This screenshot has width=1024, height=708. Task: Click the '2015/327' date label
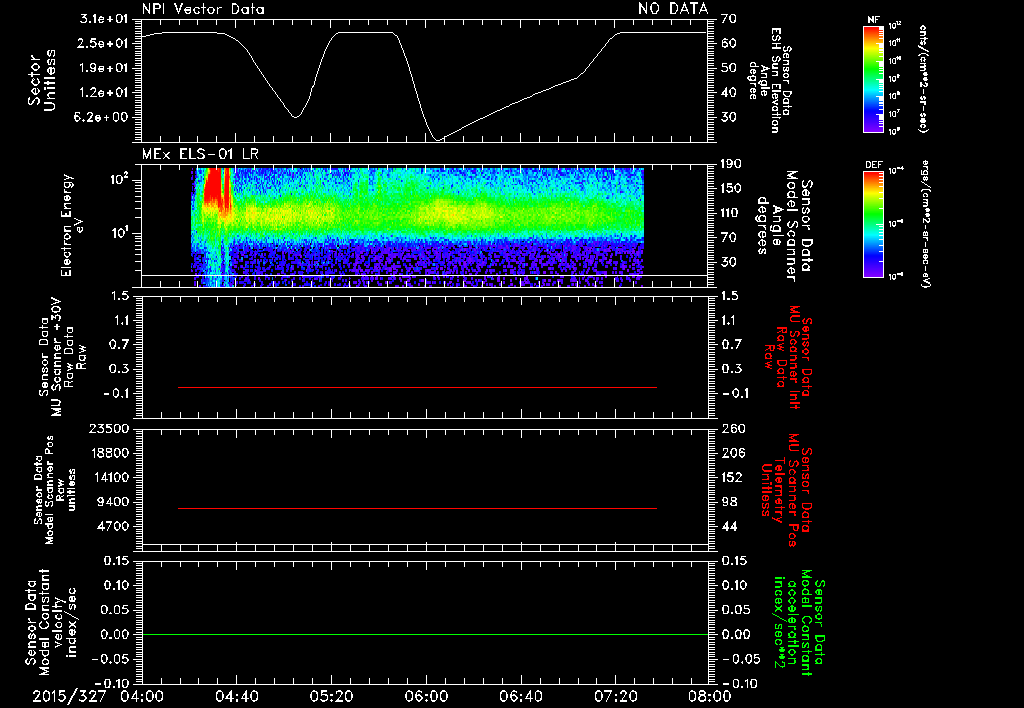69,696
